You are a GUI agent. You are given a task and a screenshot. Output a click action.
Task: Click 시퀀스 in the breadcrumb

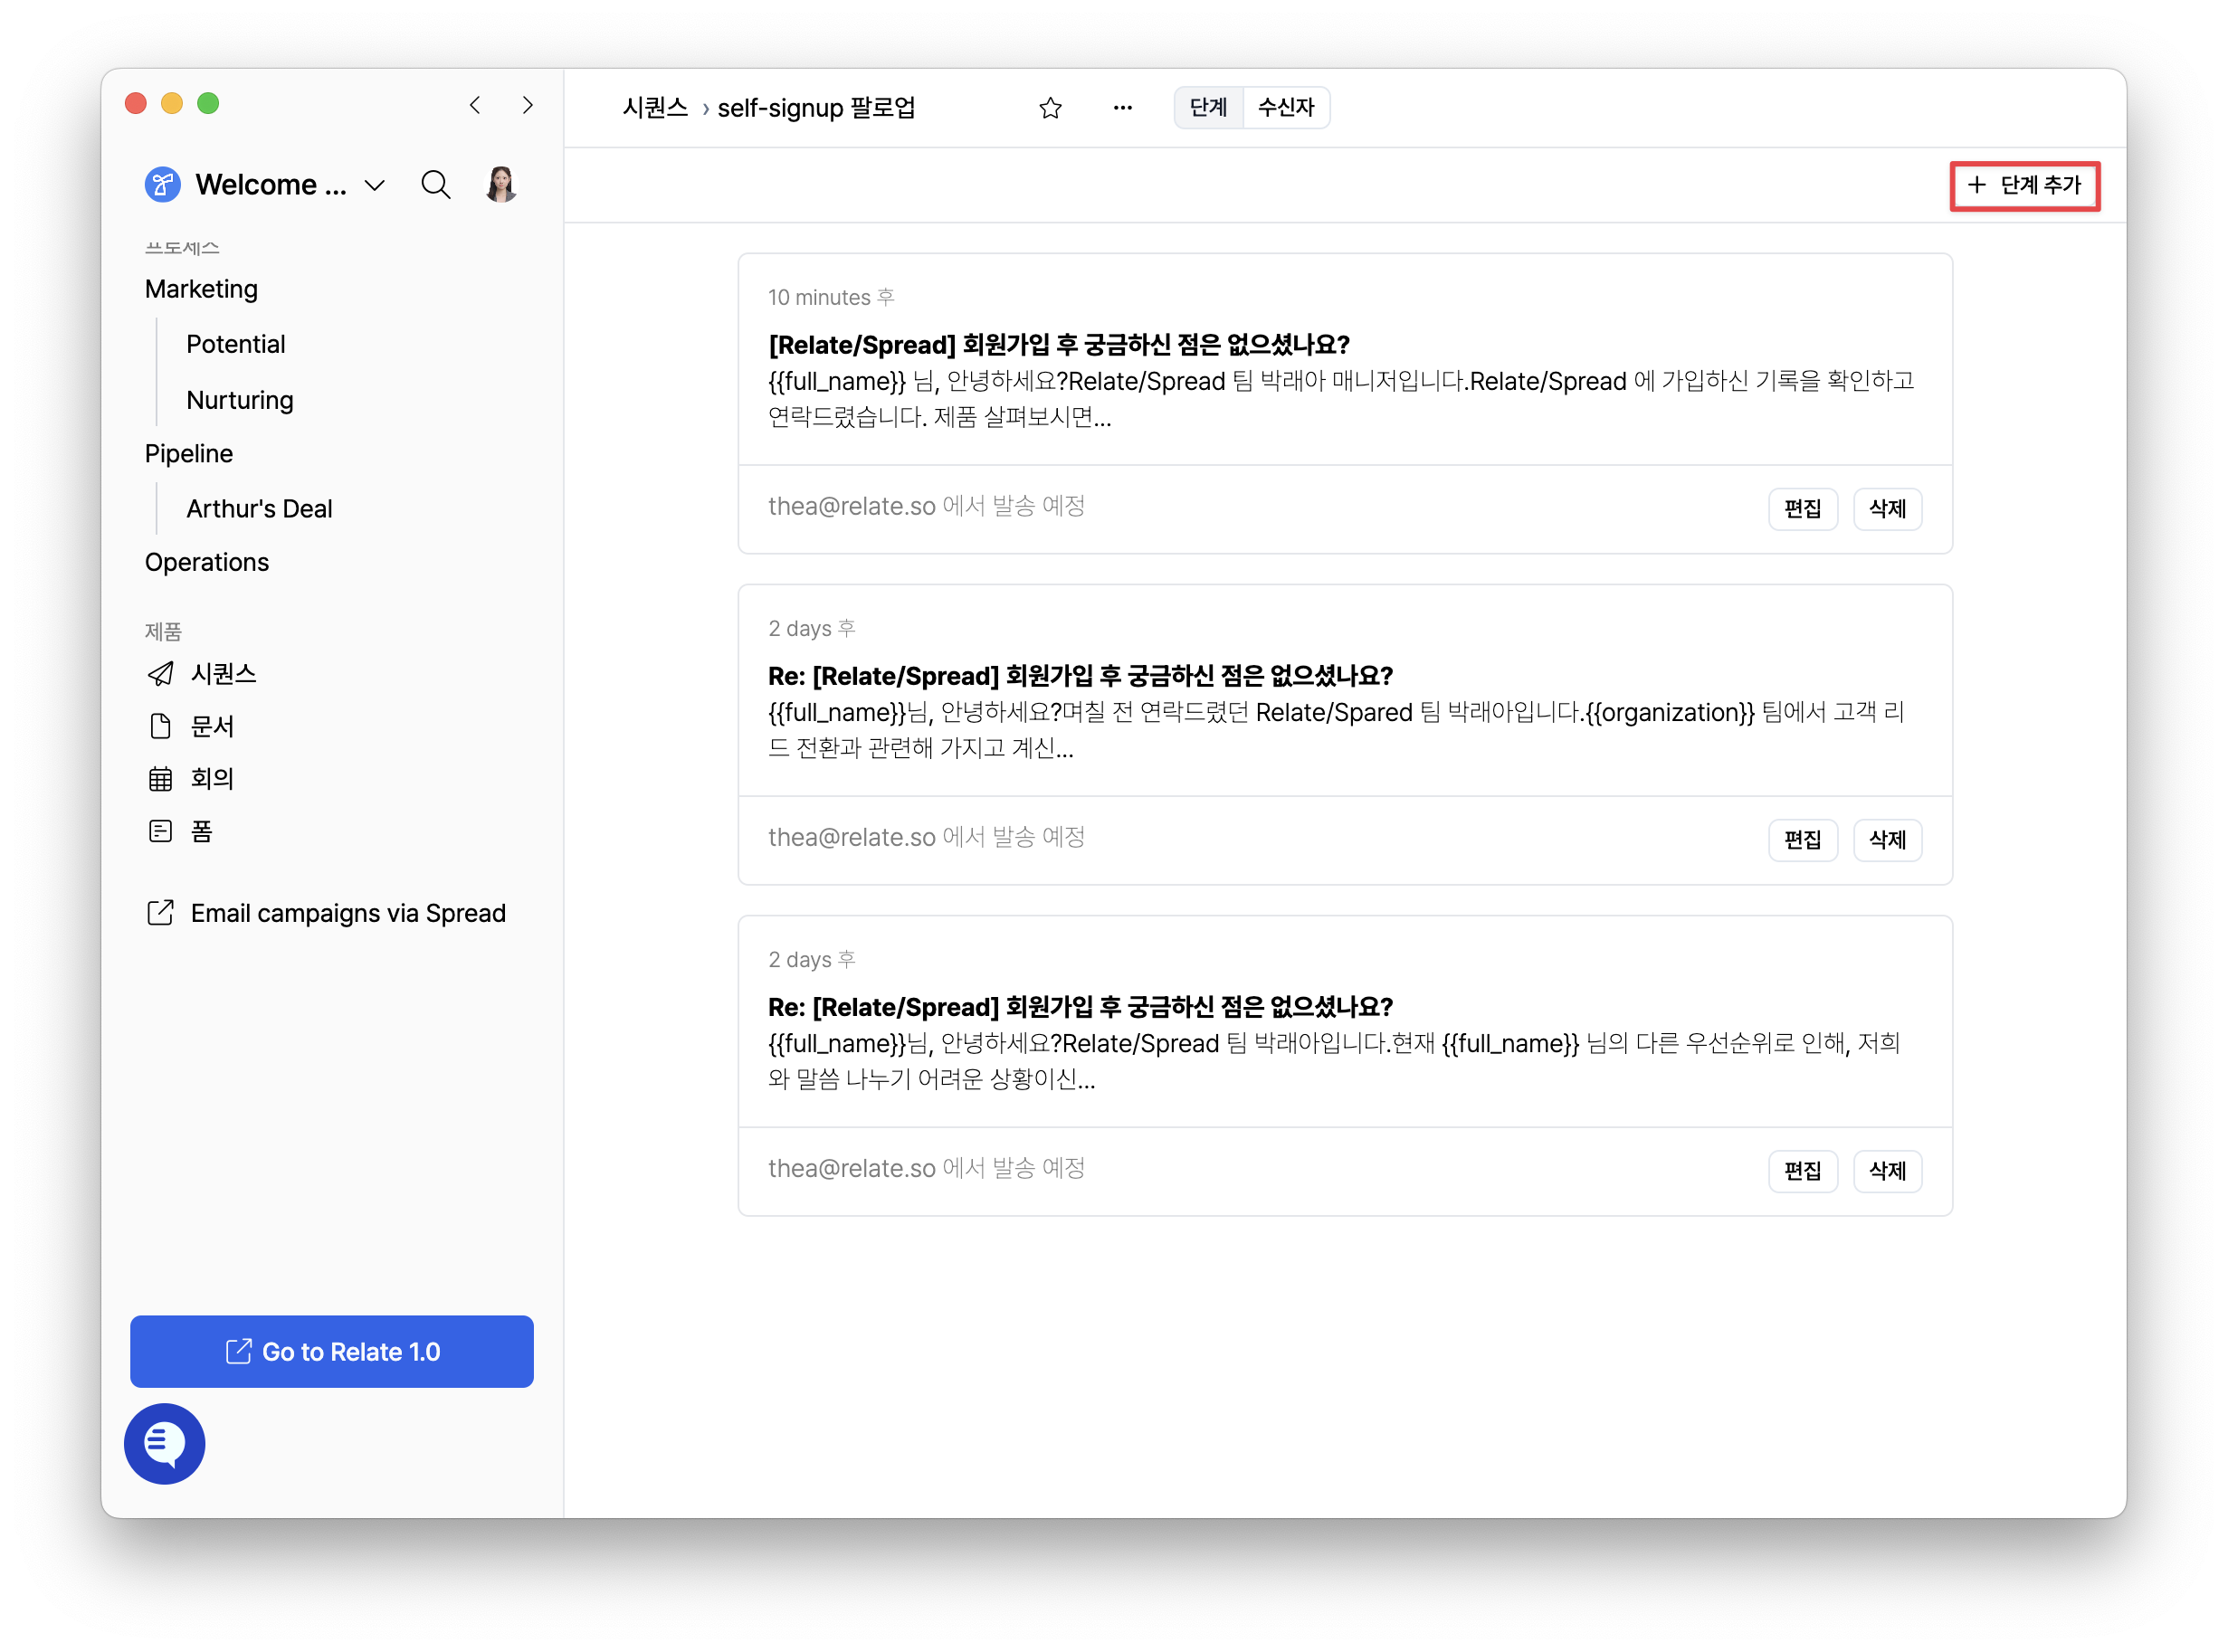pos(655,108)
